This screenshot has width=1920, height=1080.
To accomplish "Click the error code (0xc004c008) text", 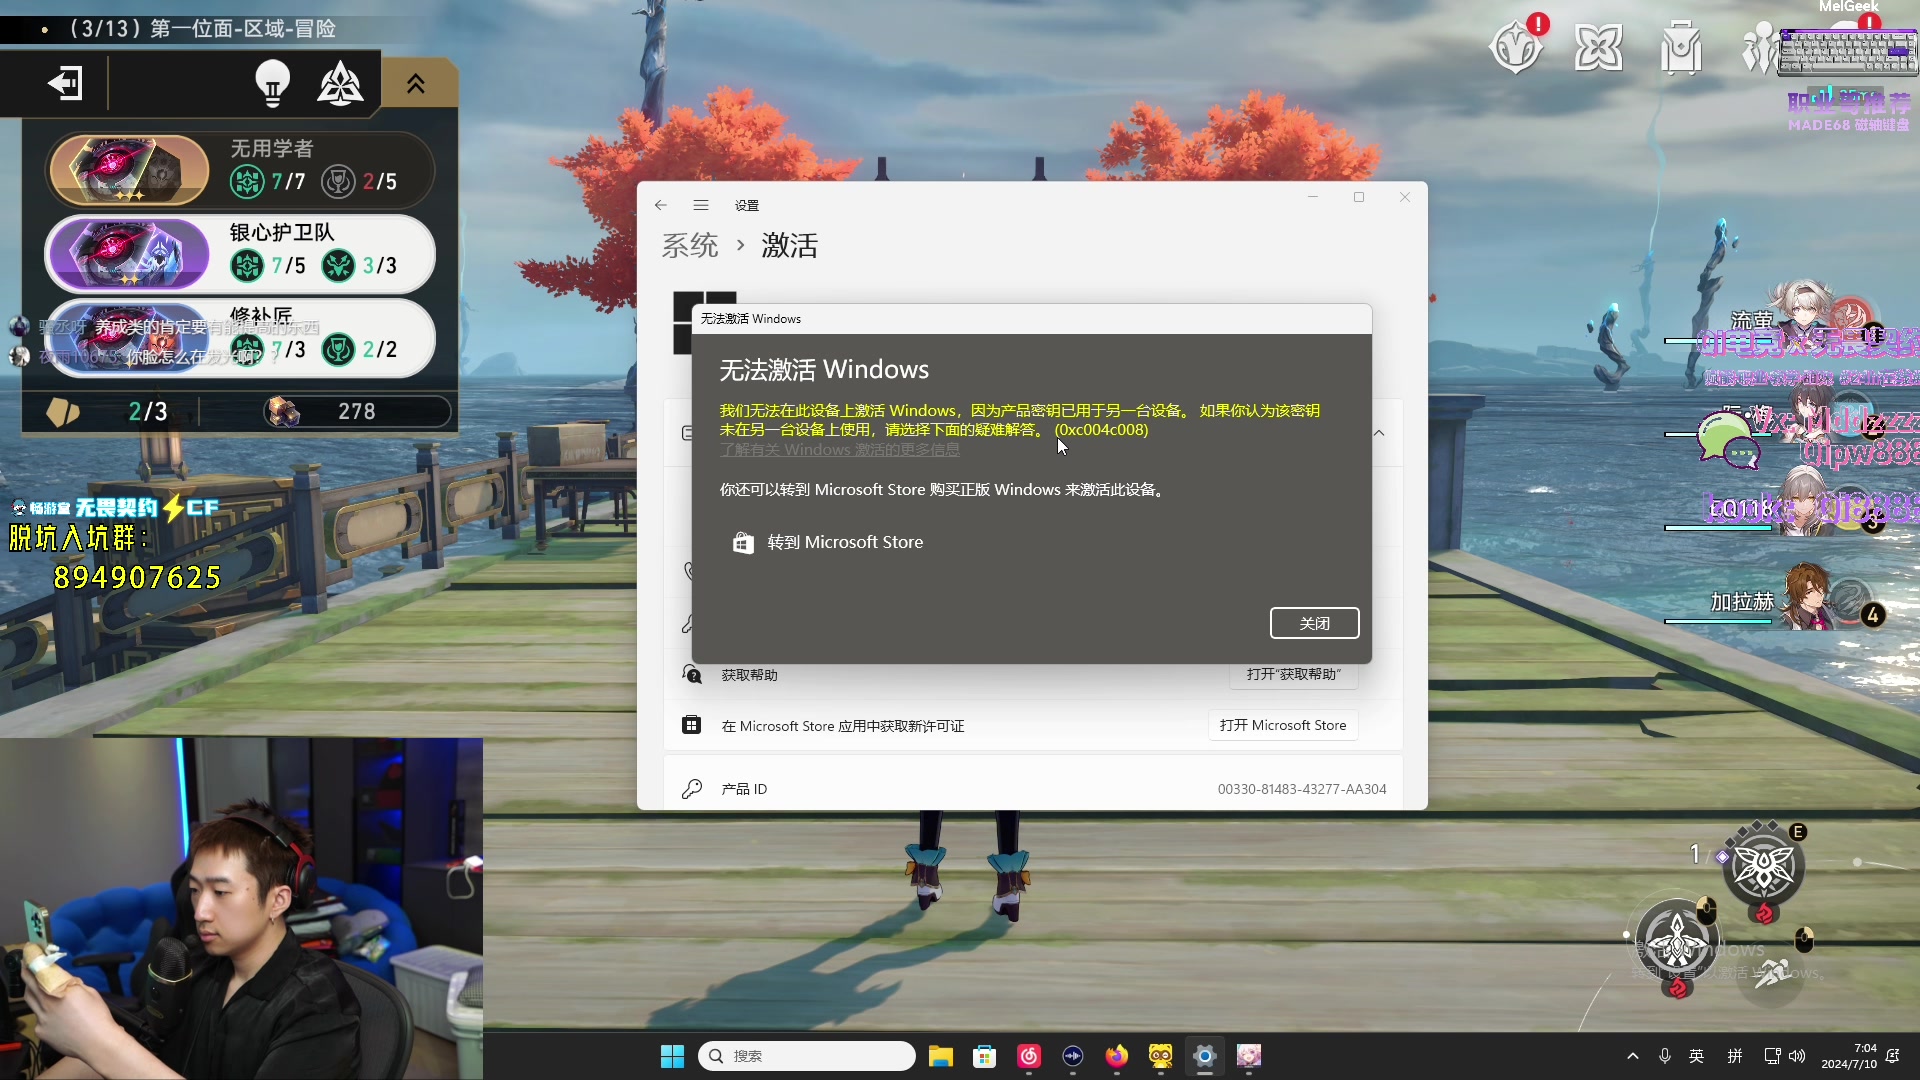I will (x=1101, y=430).
